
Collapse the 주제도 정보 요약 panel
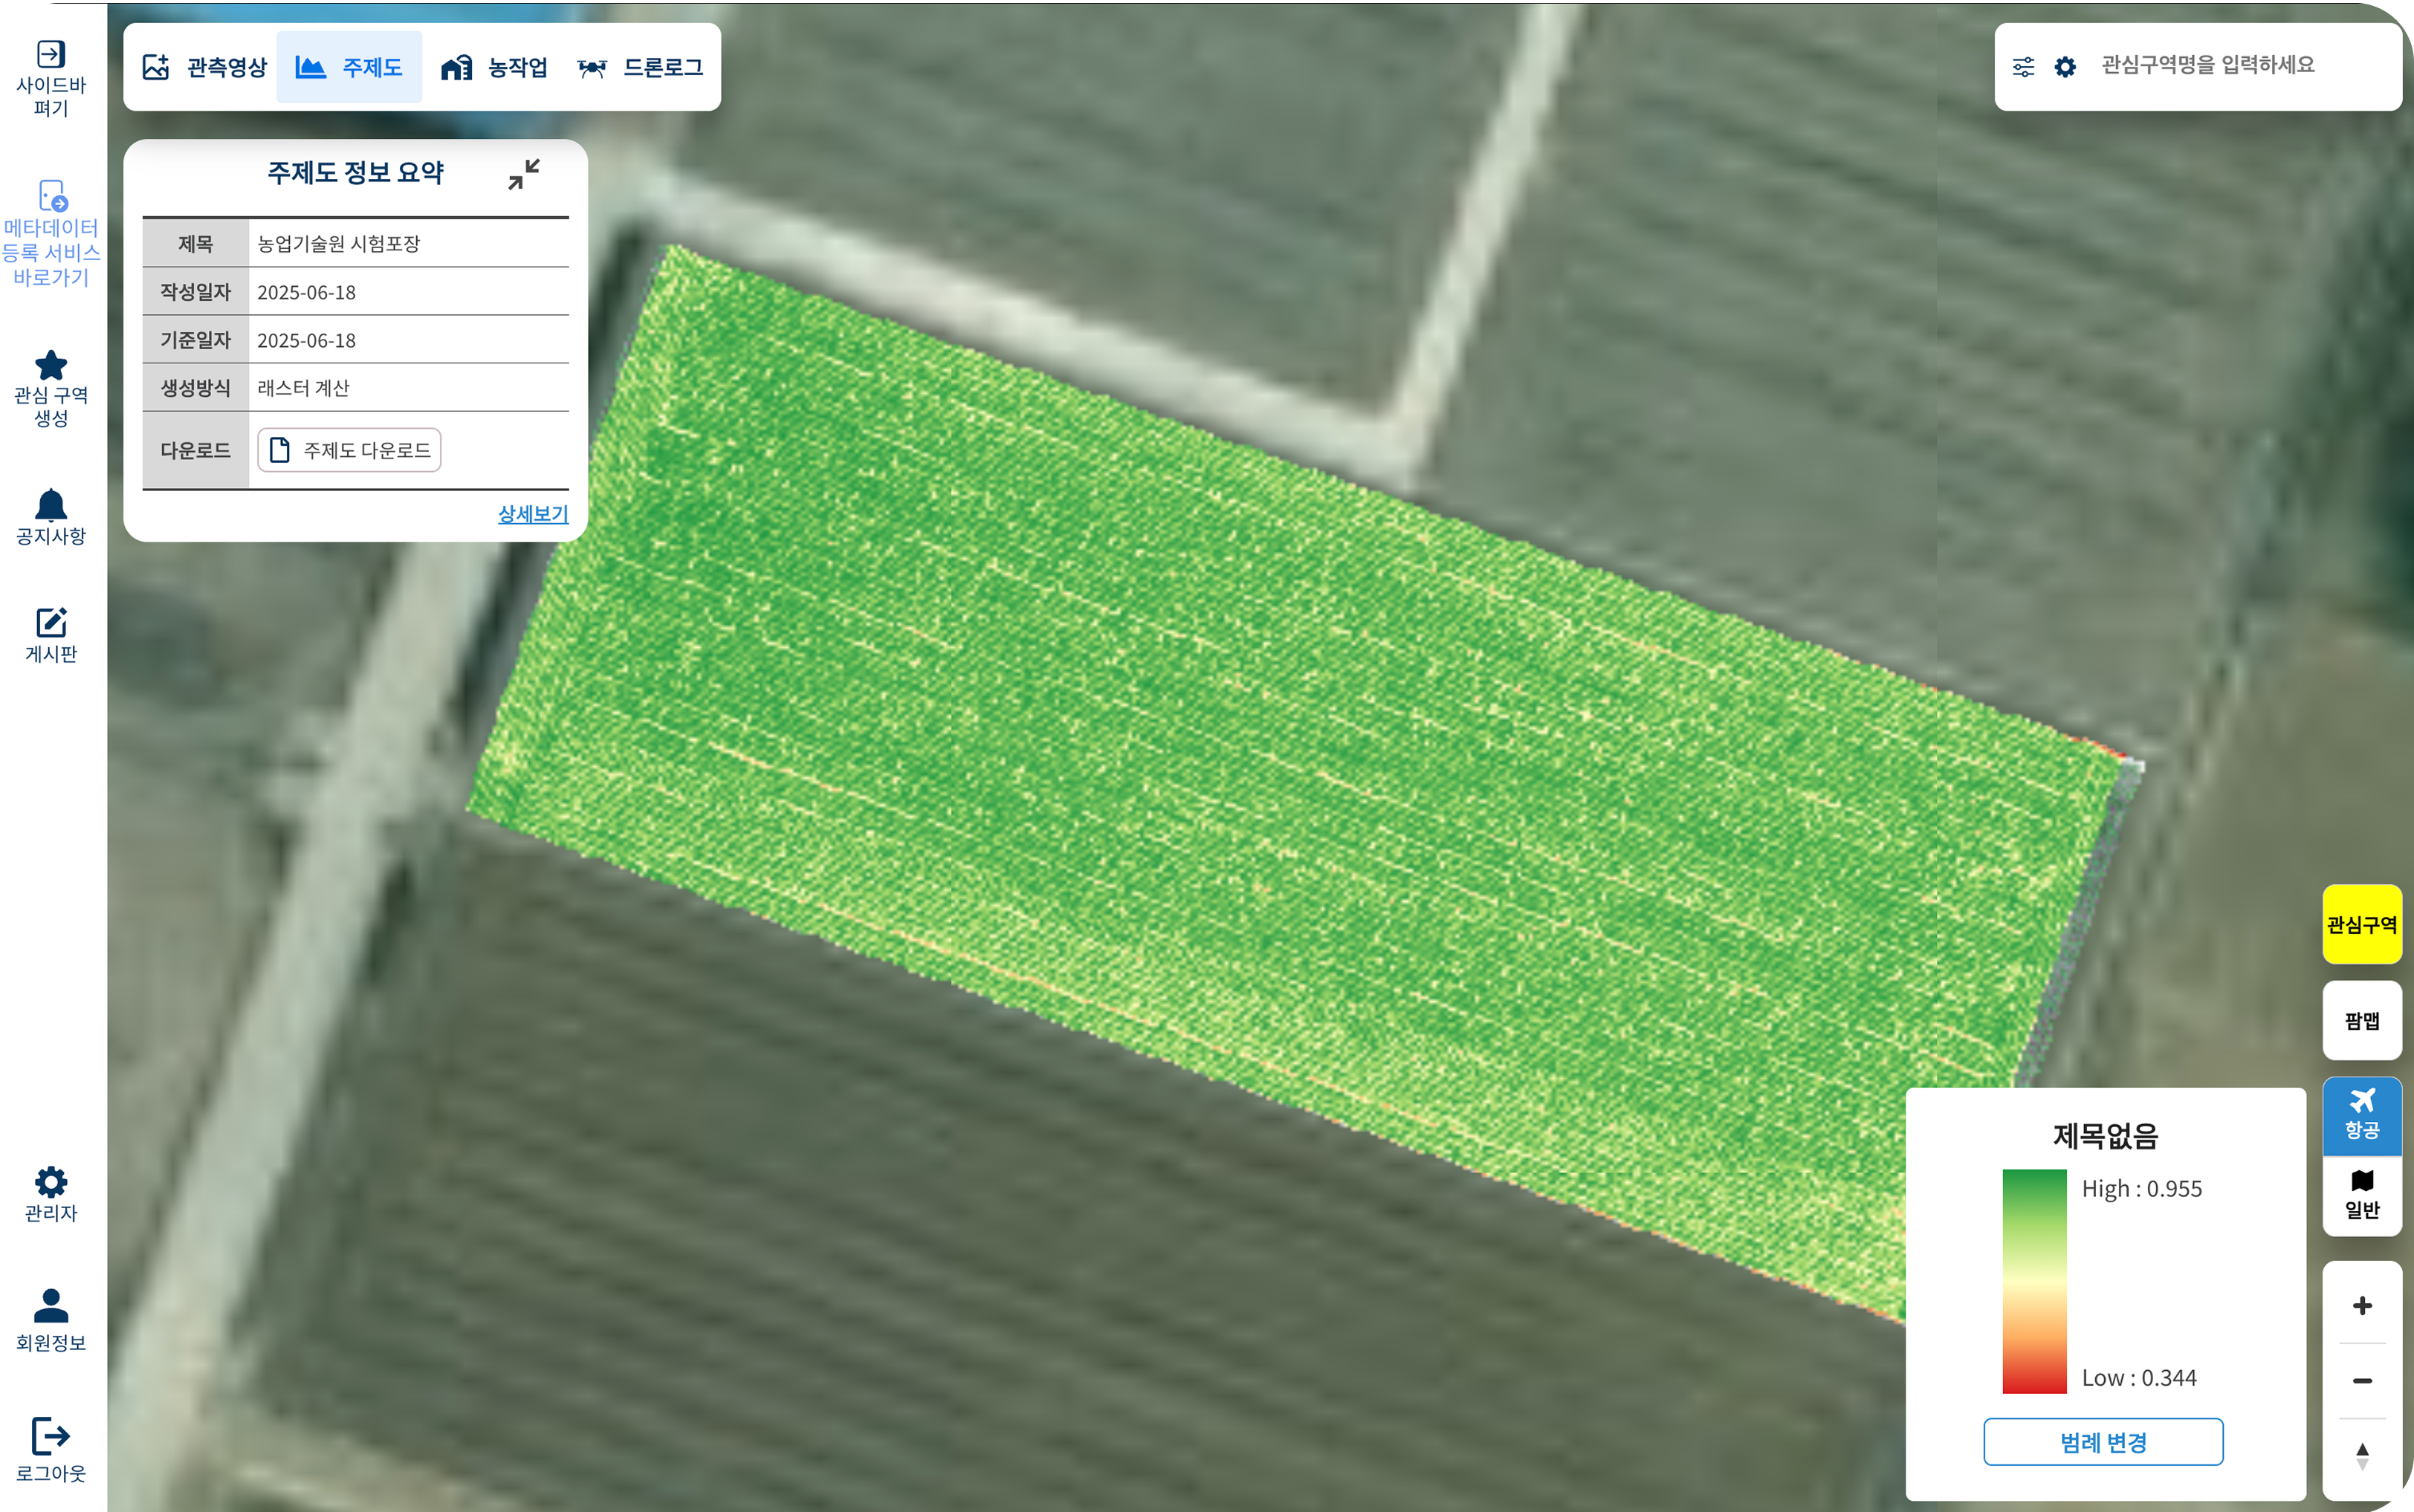(x=524, y=174)
